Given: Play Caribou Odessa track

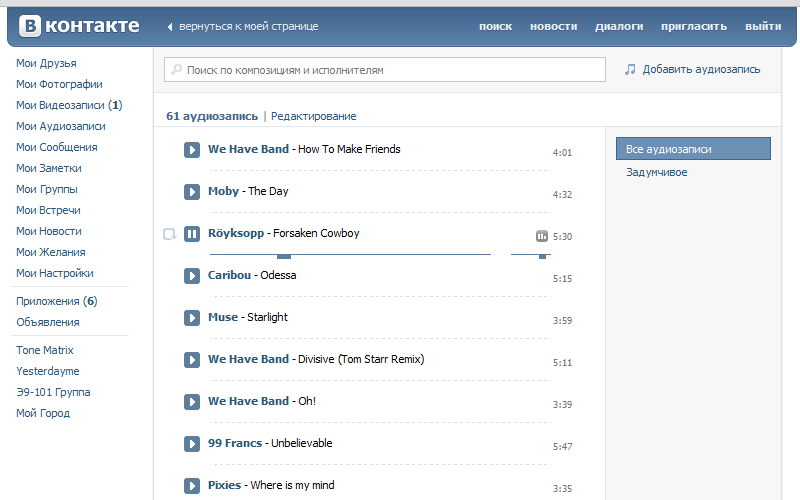Looking at the screenshot, I should [192, 276].
